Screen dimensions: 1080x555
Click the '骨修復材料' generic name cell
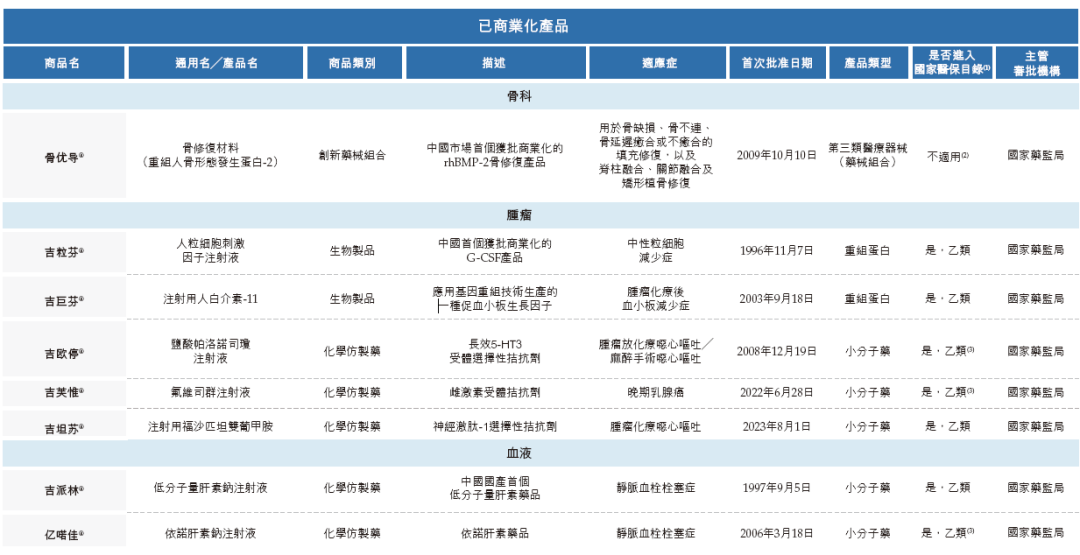click(210, 154)
